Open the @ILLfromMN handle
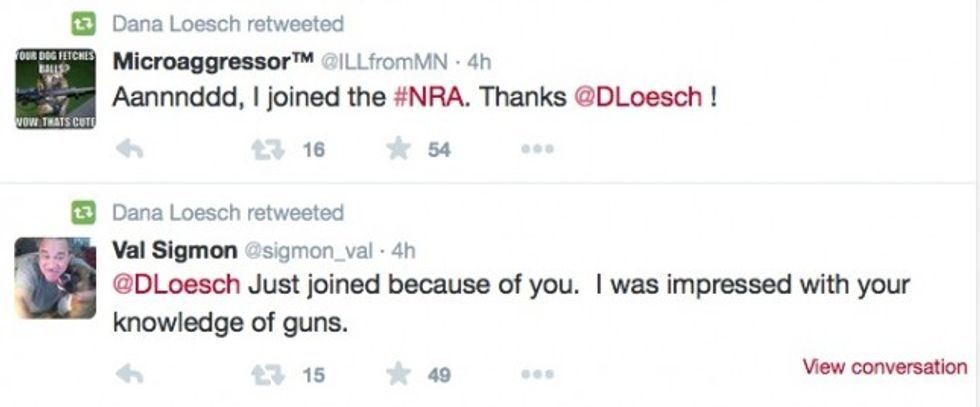The image size is (980, 407). click(391, 62)
